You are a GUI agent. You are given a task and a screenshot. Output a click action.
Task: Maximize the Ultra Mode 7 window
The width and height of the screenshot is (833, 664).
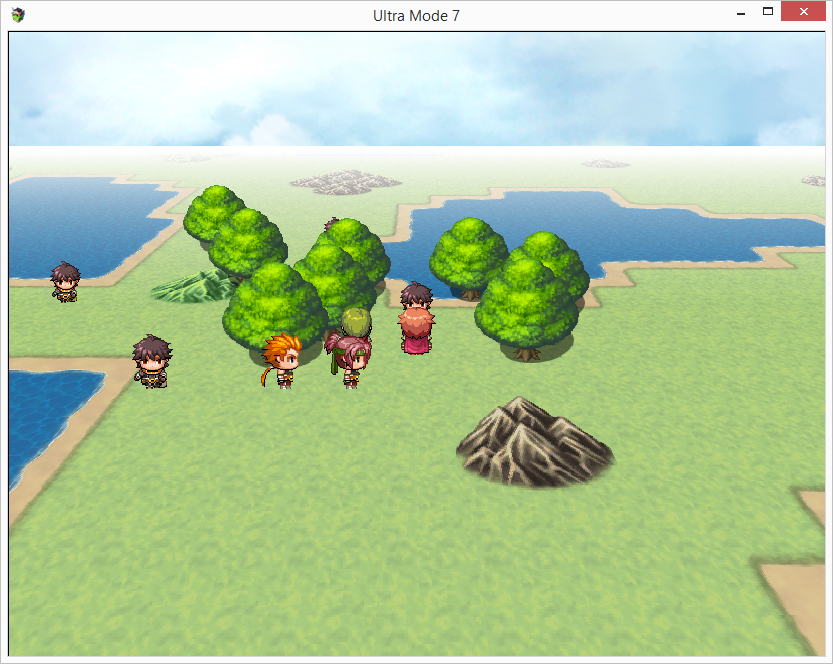coord(768,12)
